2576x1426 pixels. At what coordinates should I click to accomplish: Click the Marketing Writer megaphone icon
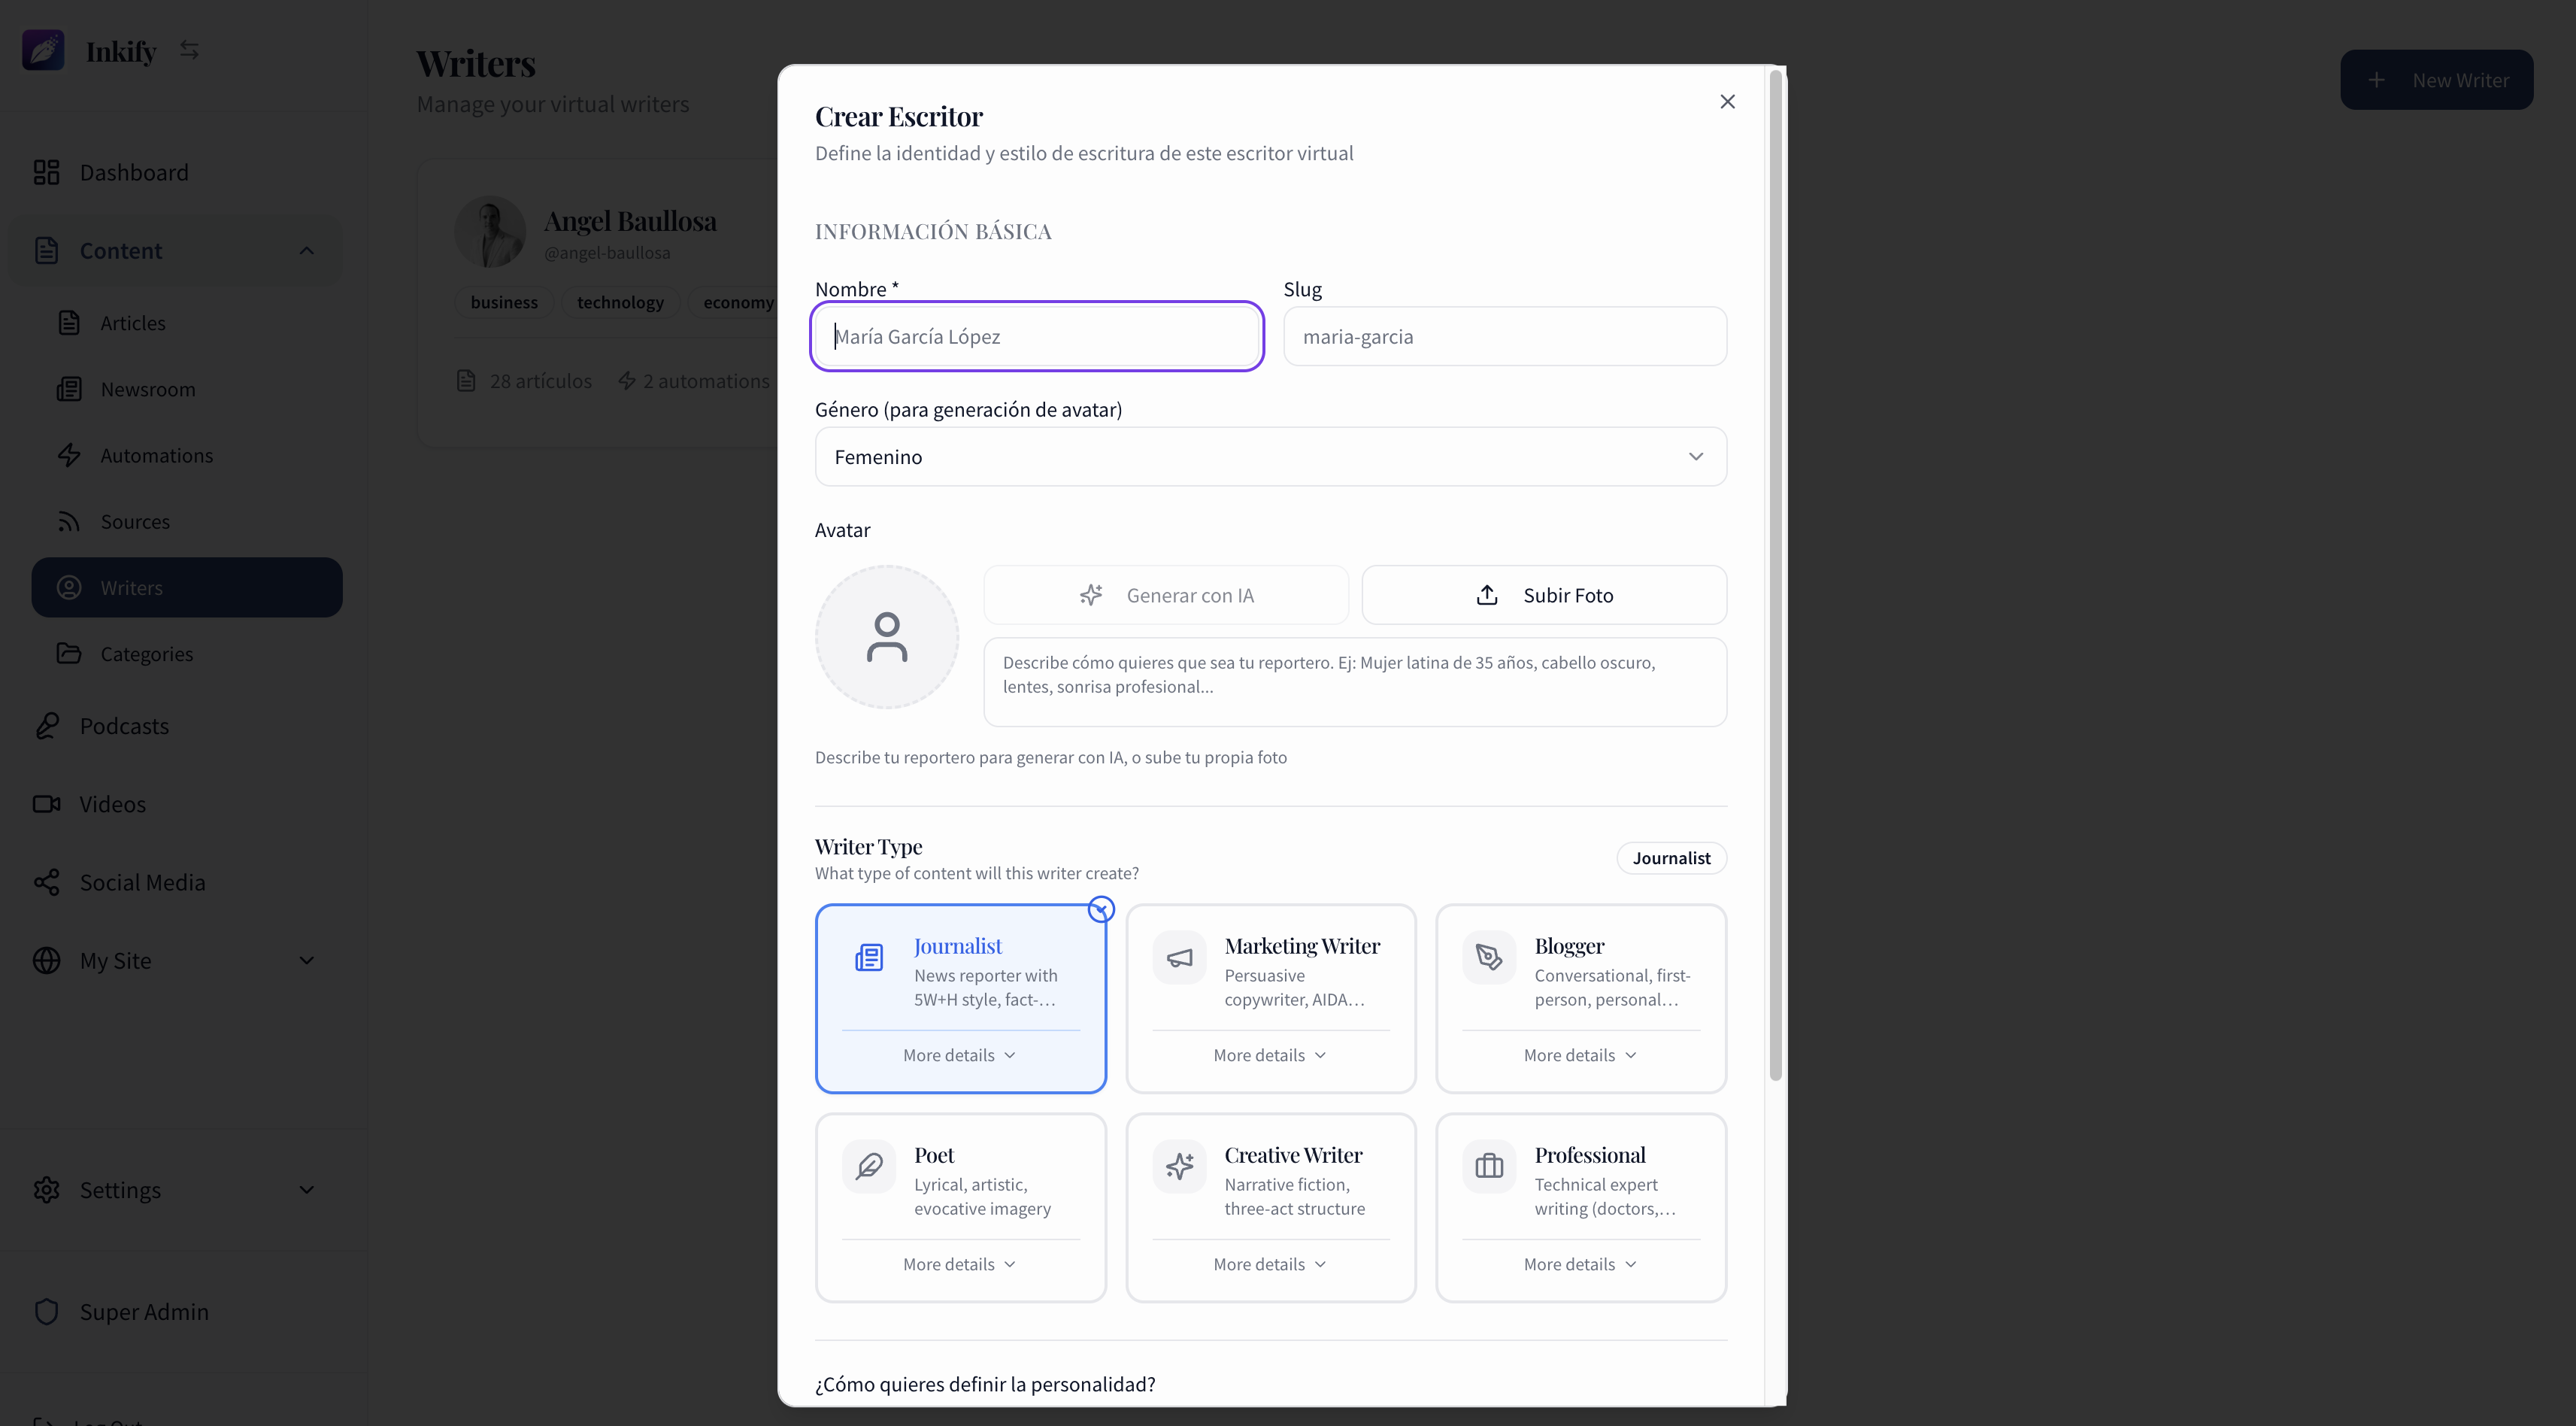pyautogui.click(x=1179, y=958)
